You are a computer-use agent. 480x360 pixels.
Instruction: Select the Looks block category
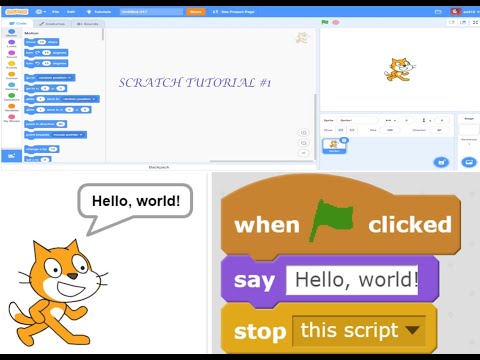11,44
